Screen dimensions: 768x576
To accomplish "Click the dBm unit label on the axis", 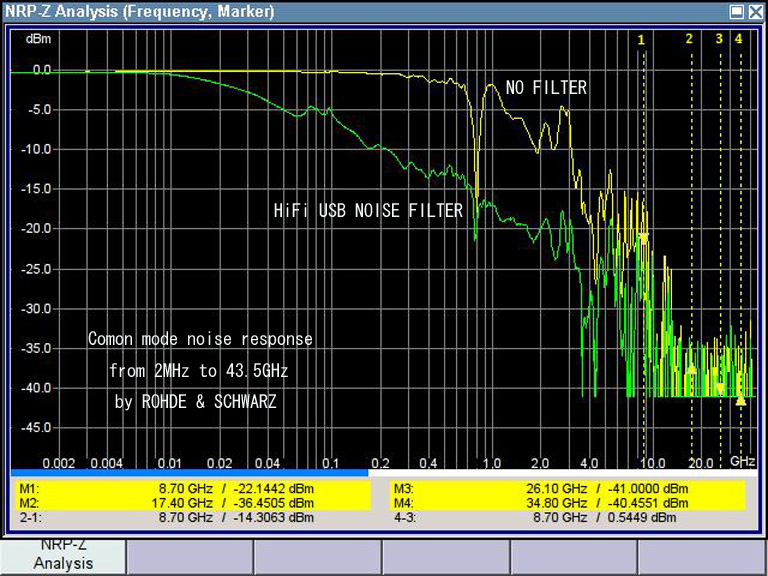I will 38,39.
